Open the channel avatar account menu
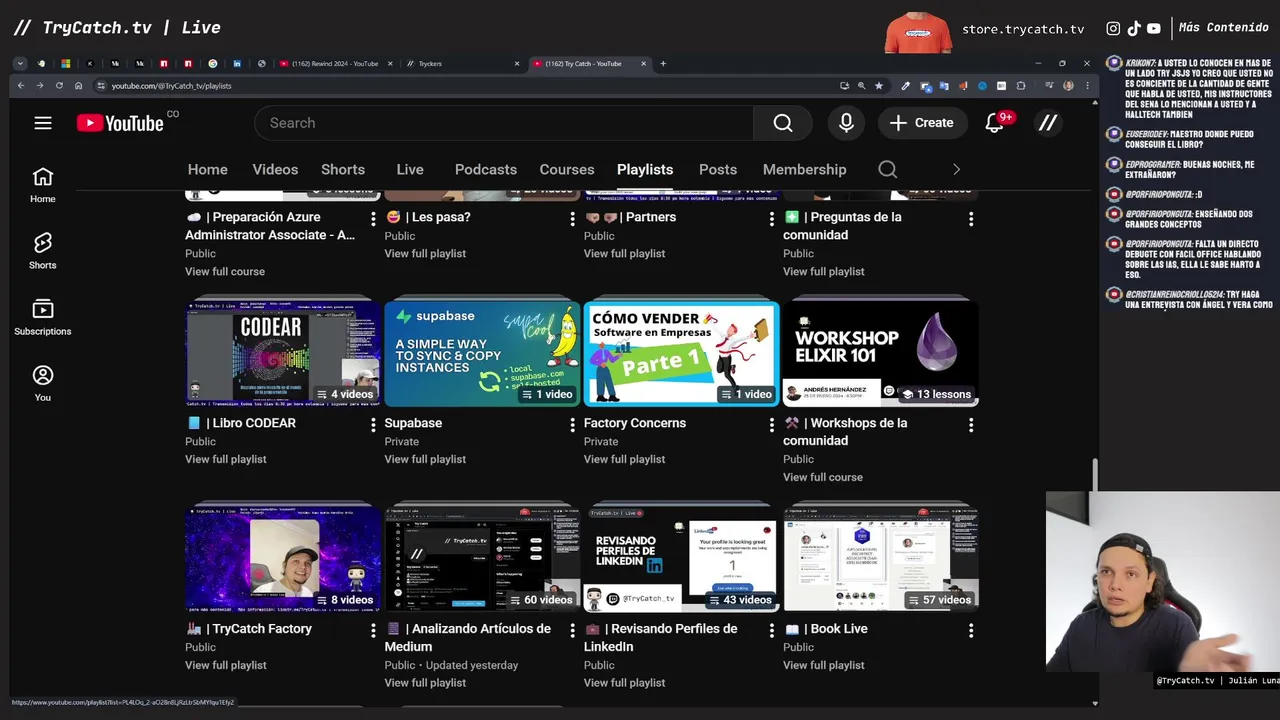 (x=1047, y=123)
